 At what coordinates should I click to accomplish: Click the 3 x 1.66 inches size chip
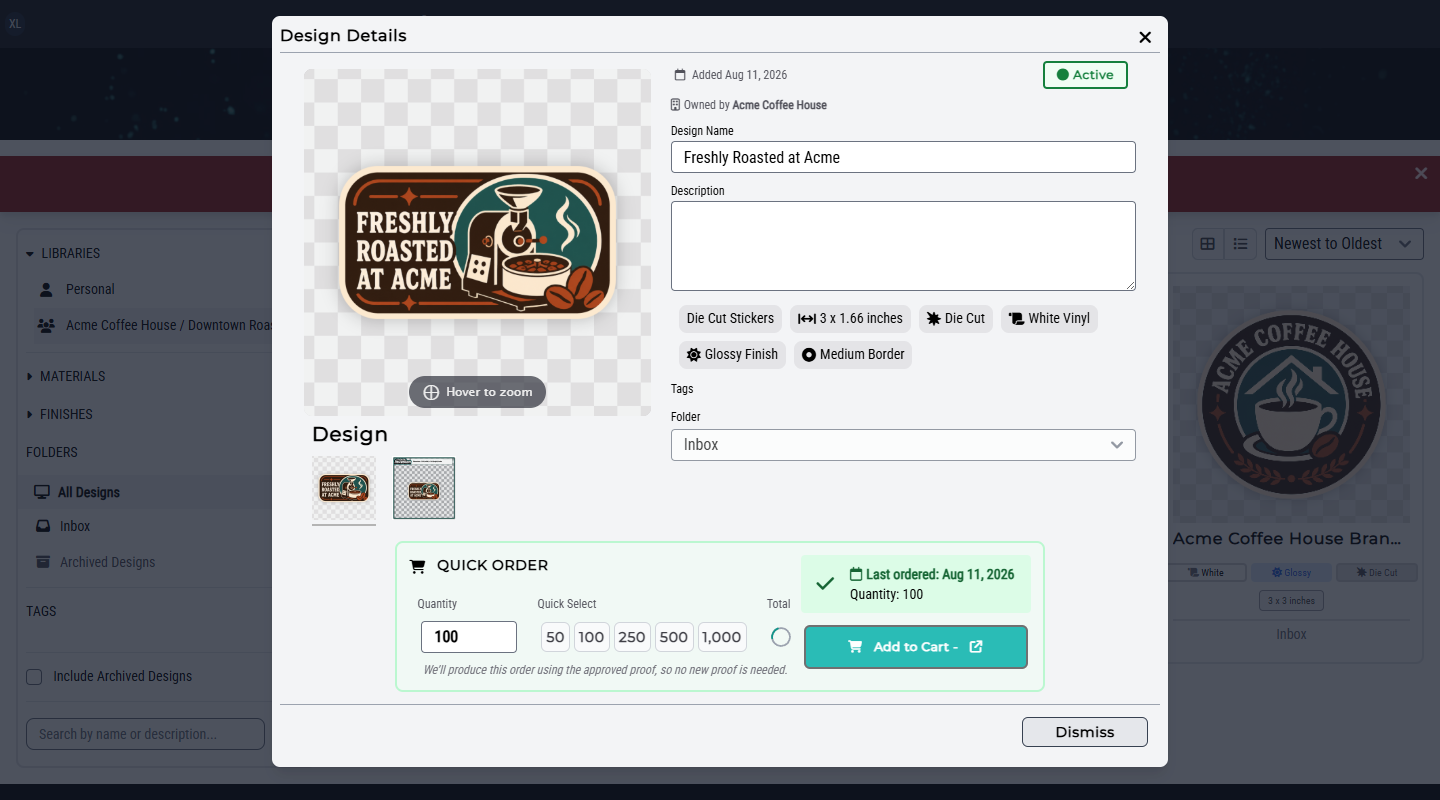coord(850,318)
